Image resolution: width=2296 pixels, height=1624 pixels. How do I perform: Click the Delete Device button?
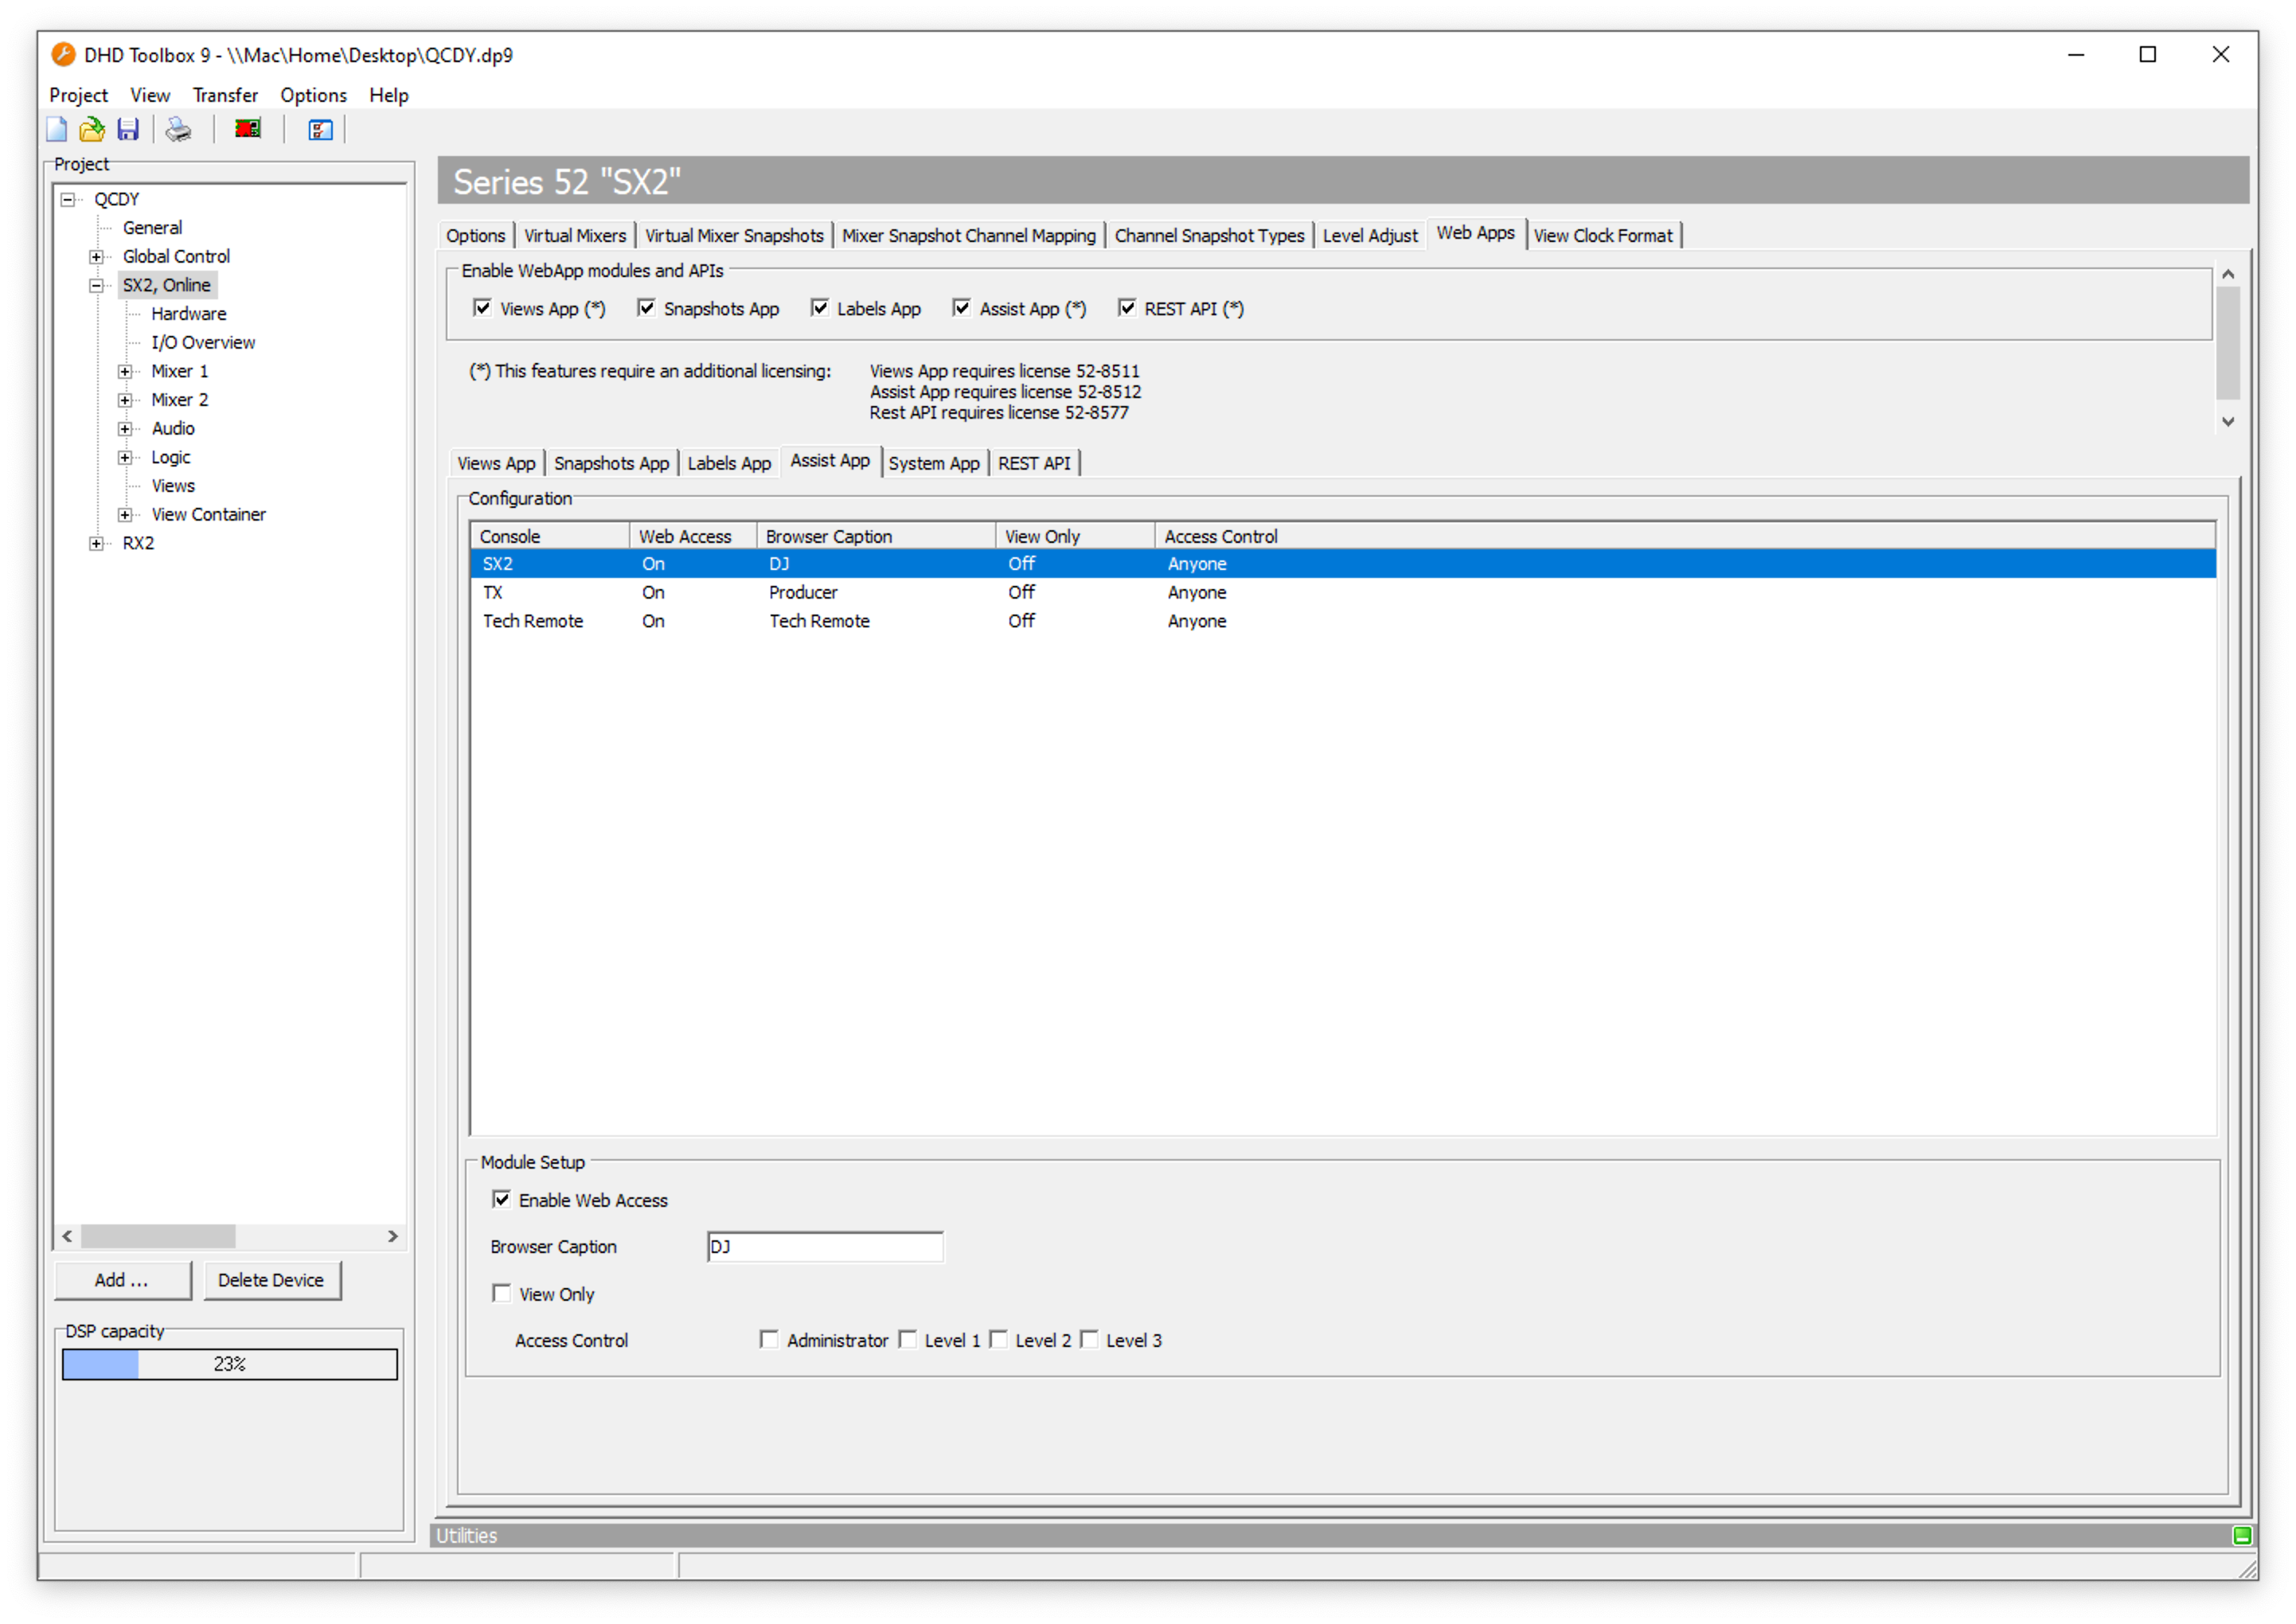pos(267,1279)
